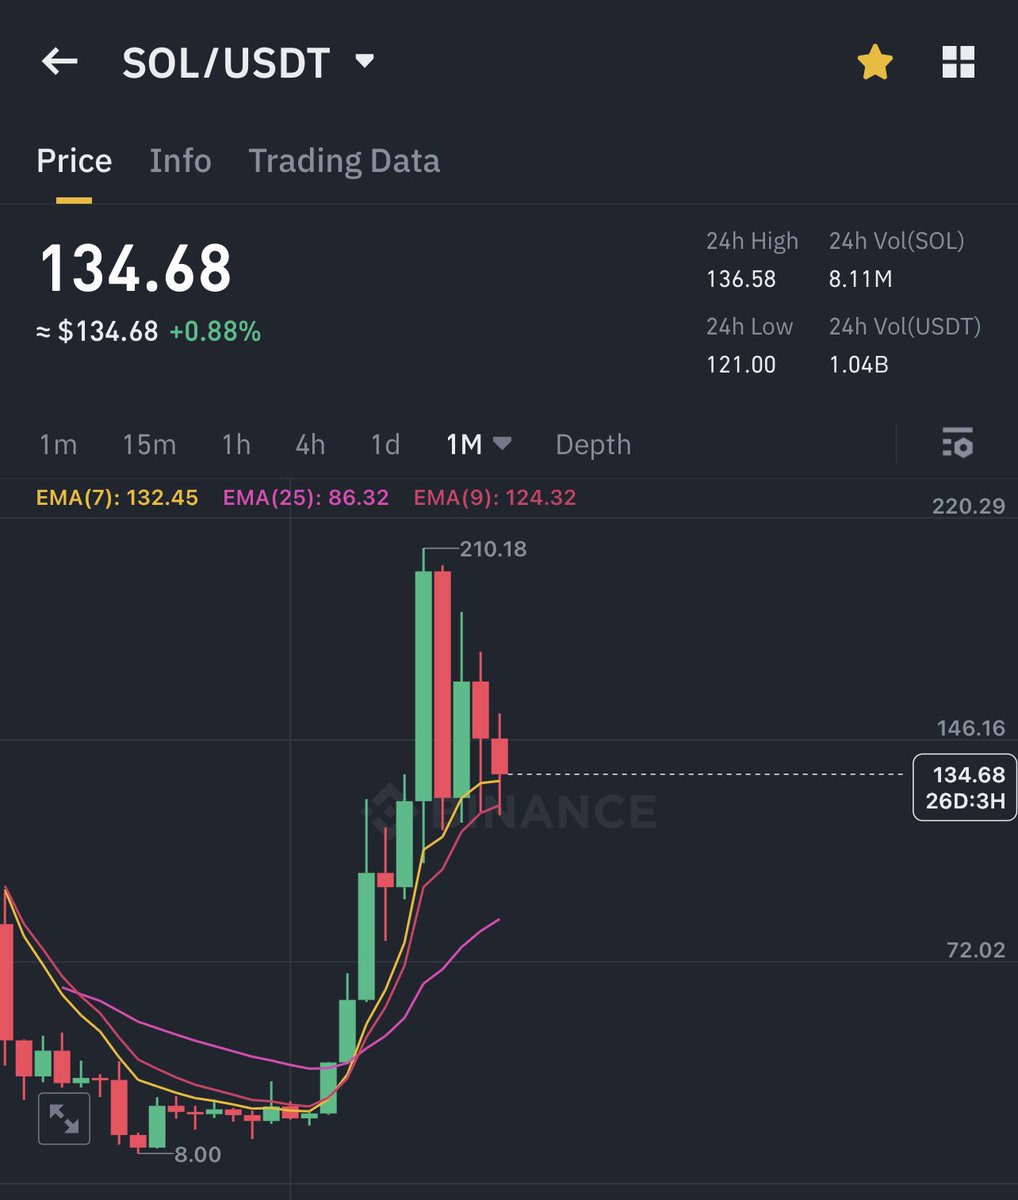Tap the 220.29 price axis label

click(968, 506)
